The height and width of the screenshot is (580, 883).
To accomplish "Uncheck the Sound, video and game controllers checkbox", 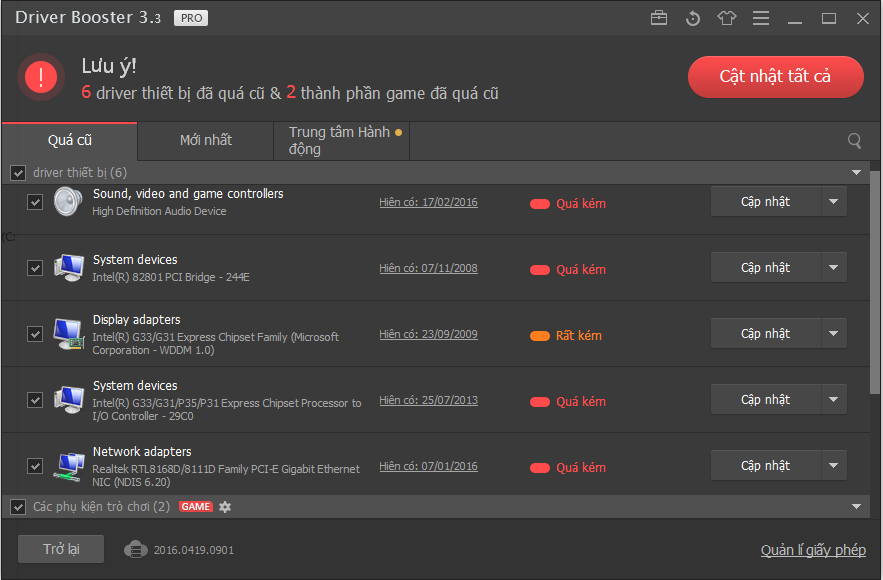I will pyautogui.click(x=35, y=202).
